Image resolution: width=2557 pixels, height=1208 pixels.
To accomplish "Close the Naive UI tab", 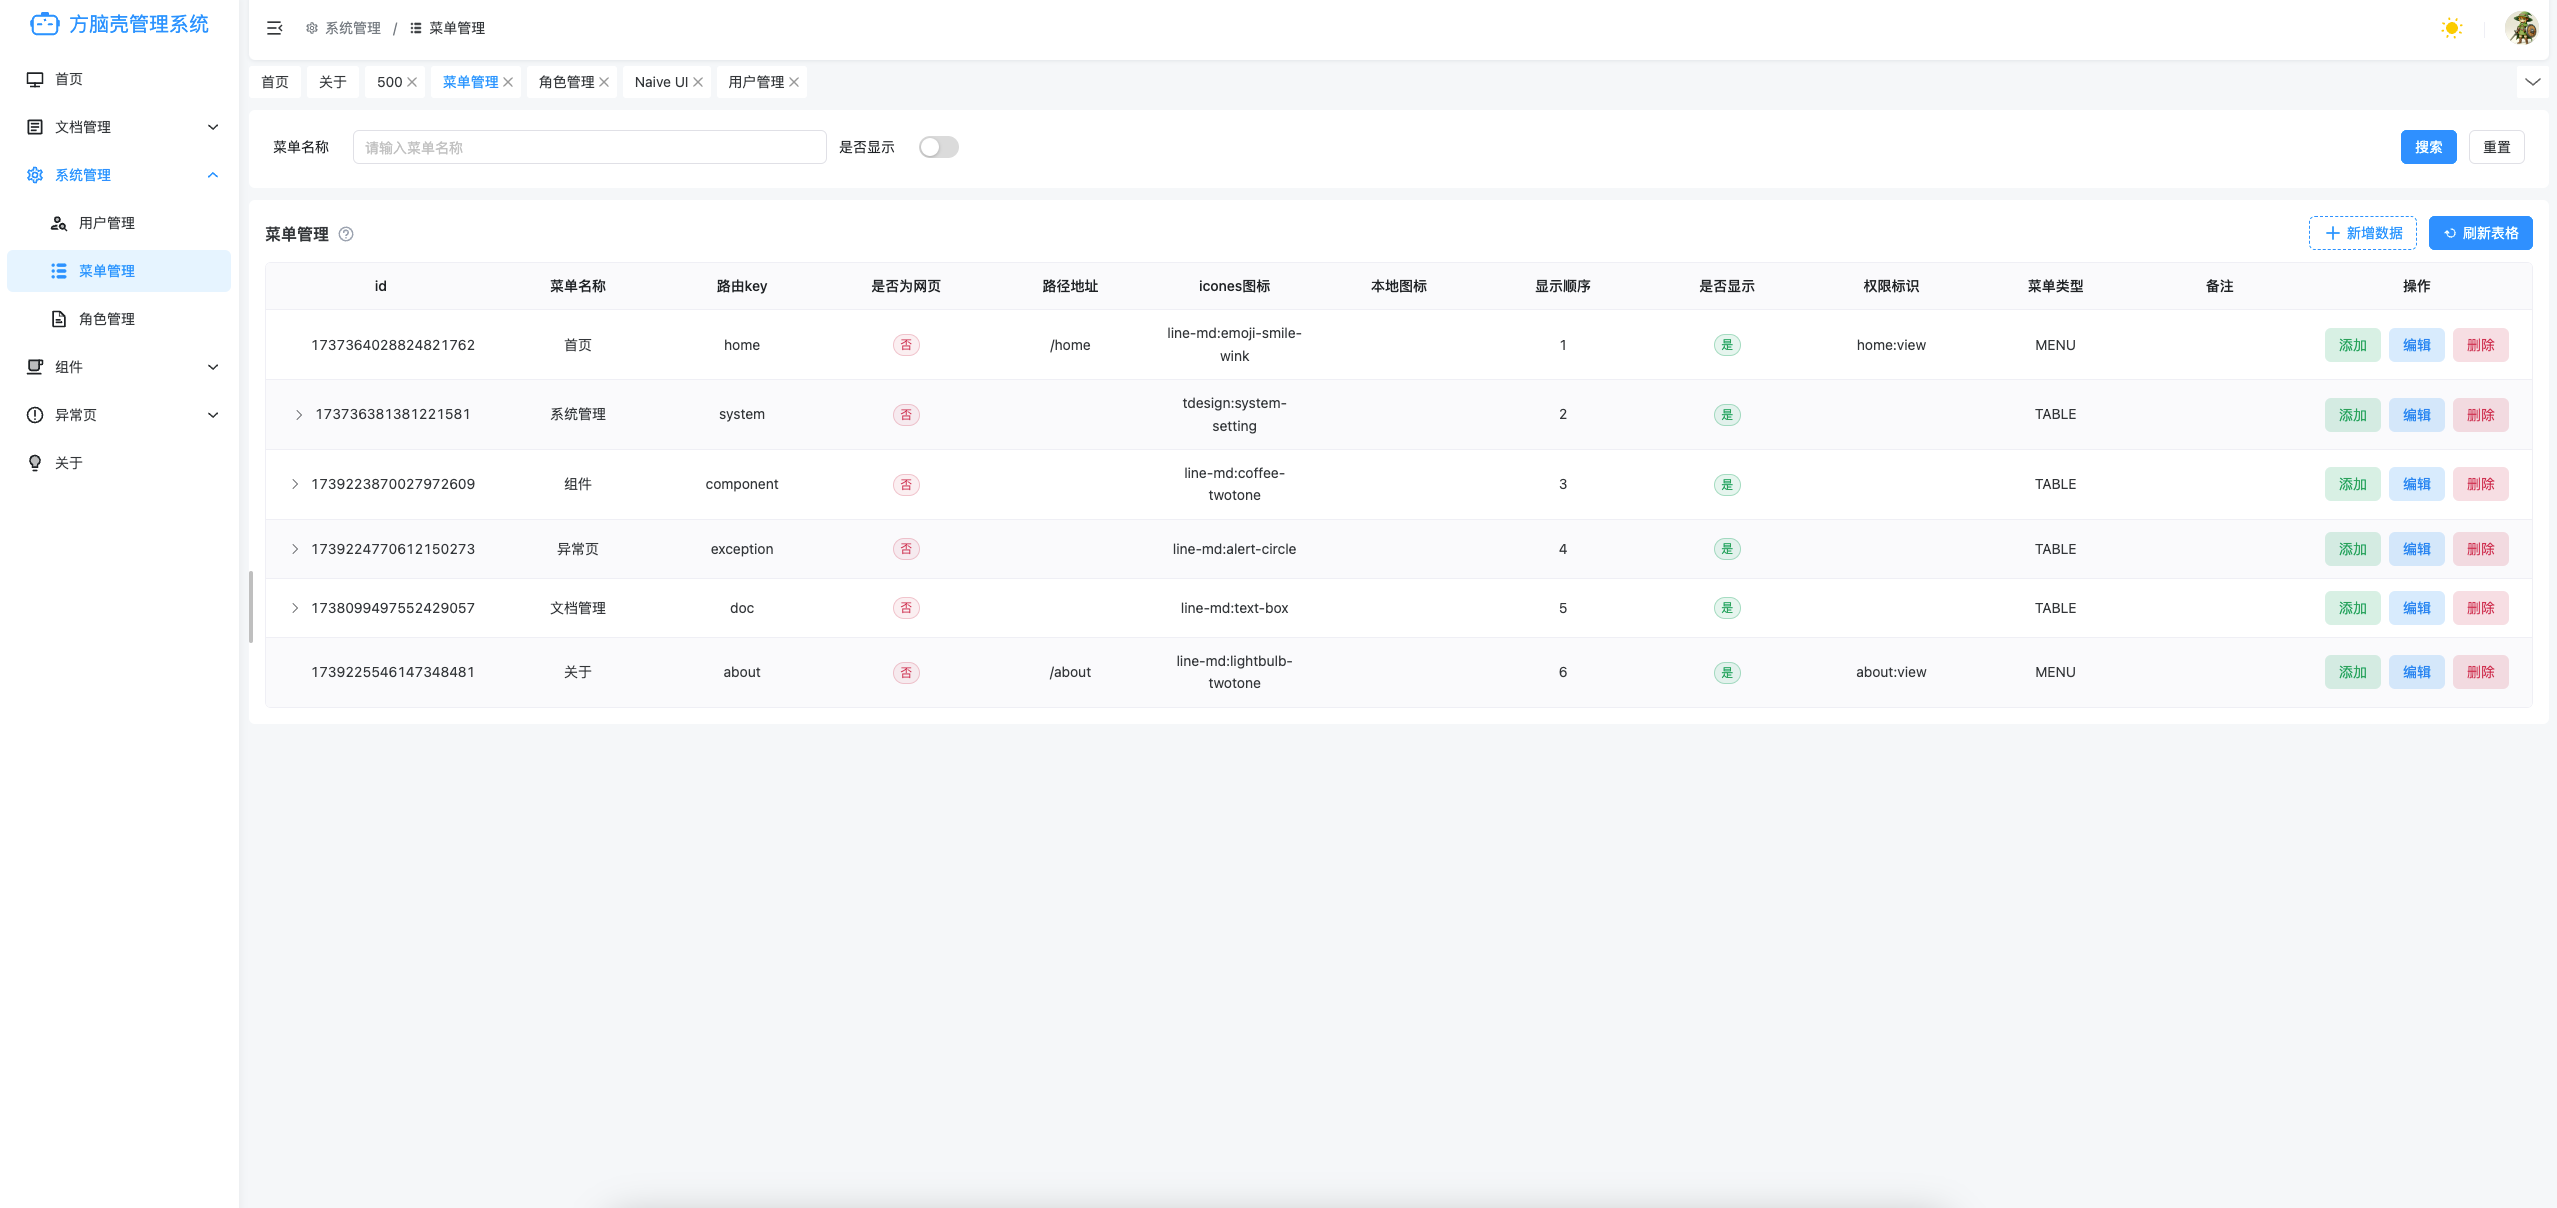I will [698, 82].
